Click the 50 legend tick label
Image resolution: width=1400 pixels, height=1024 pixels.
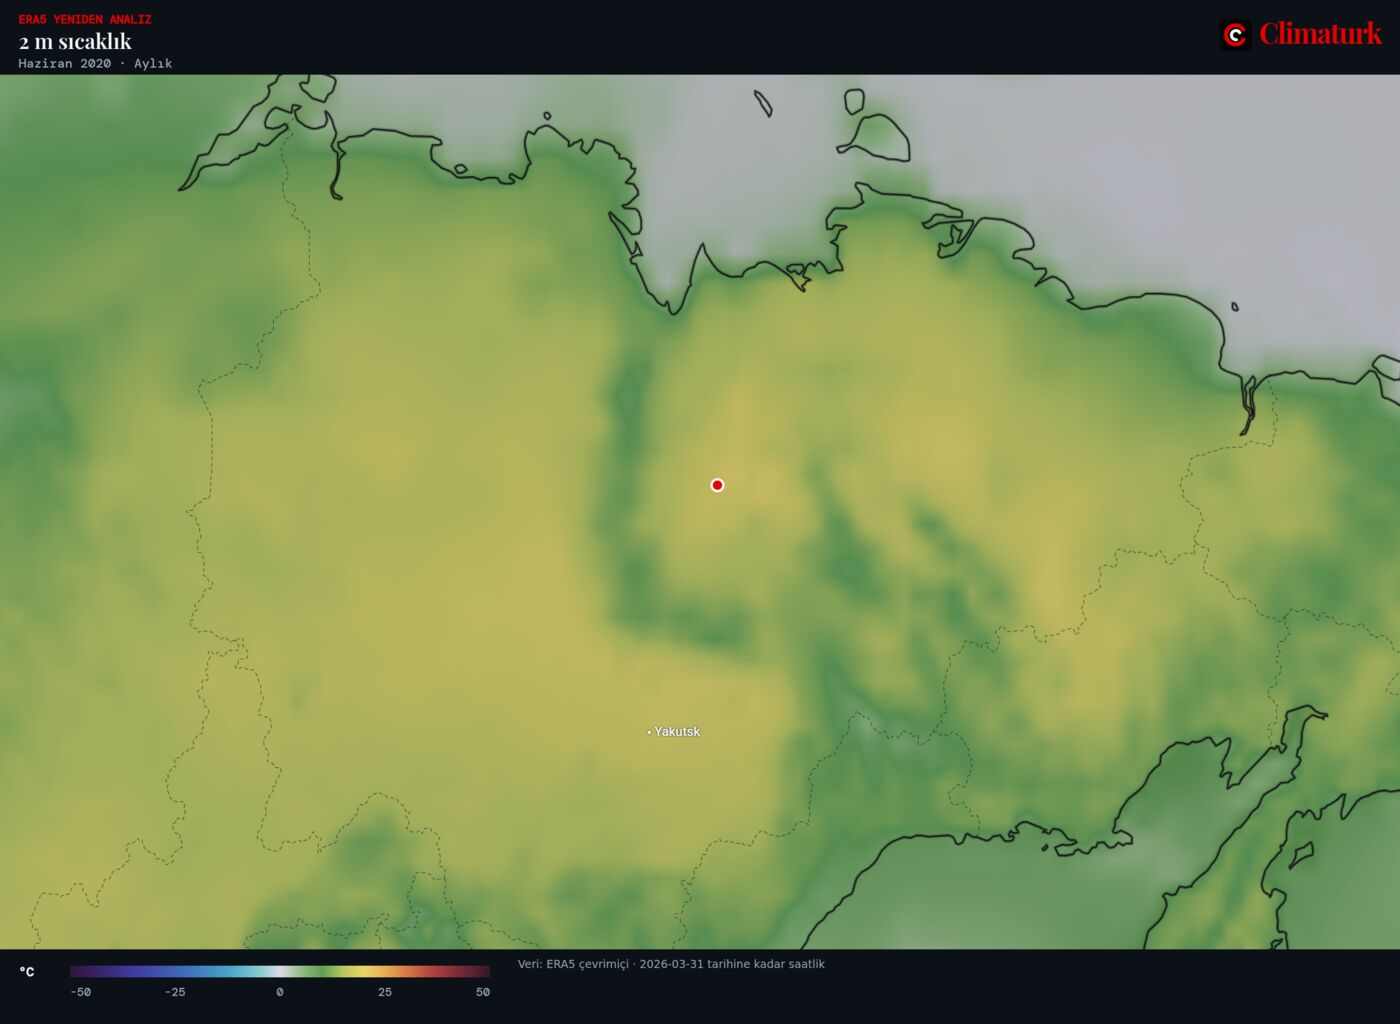tap(483, 992)
